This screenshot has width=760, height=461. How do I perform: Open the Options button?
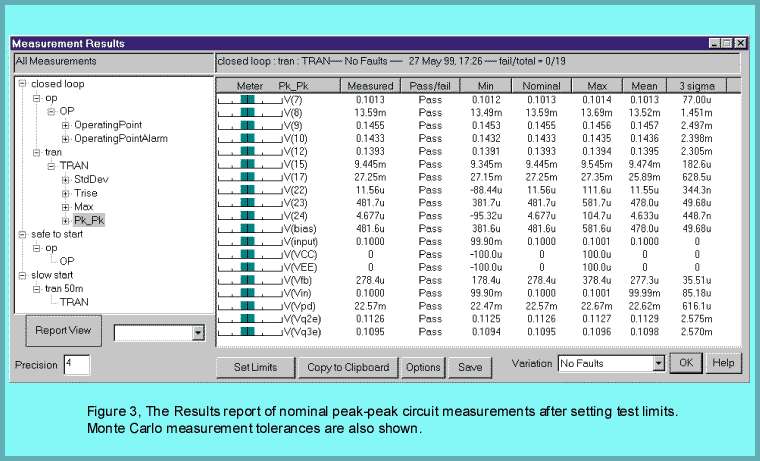click(x=423, y=367)
